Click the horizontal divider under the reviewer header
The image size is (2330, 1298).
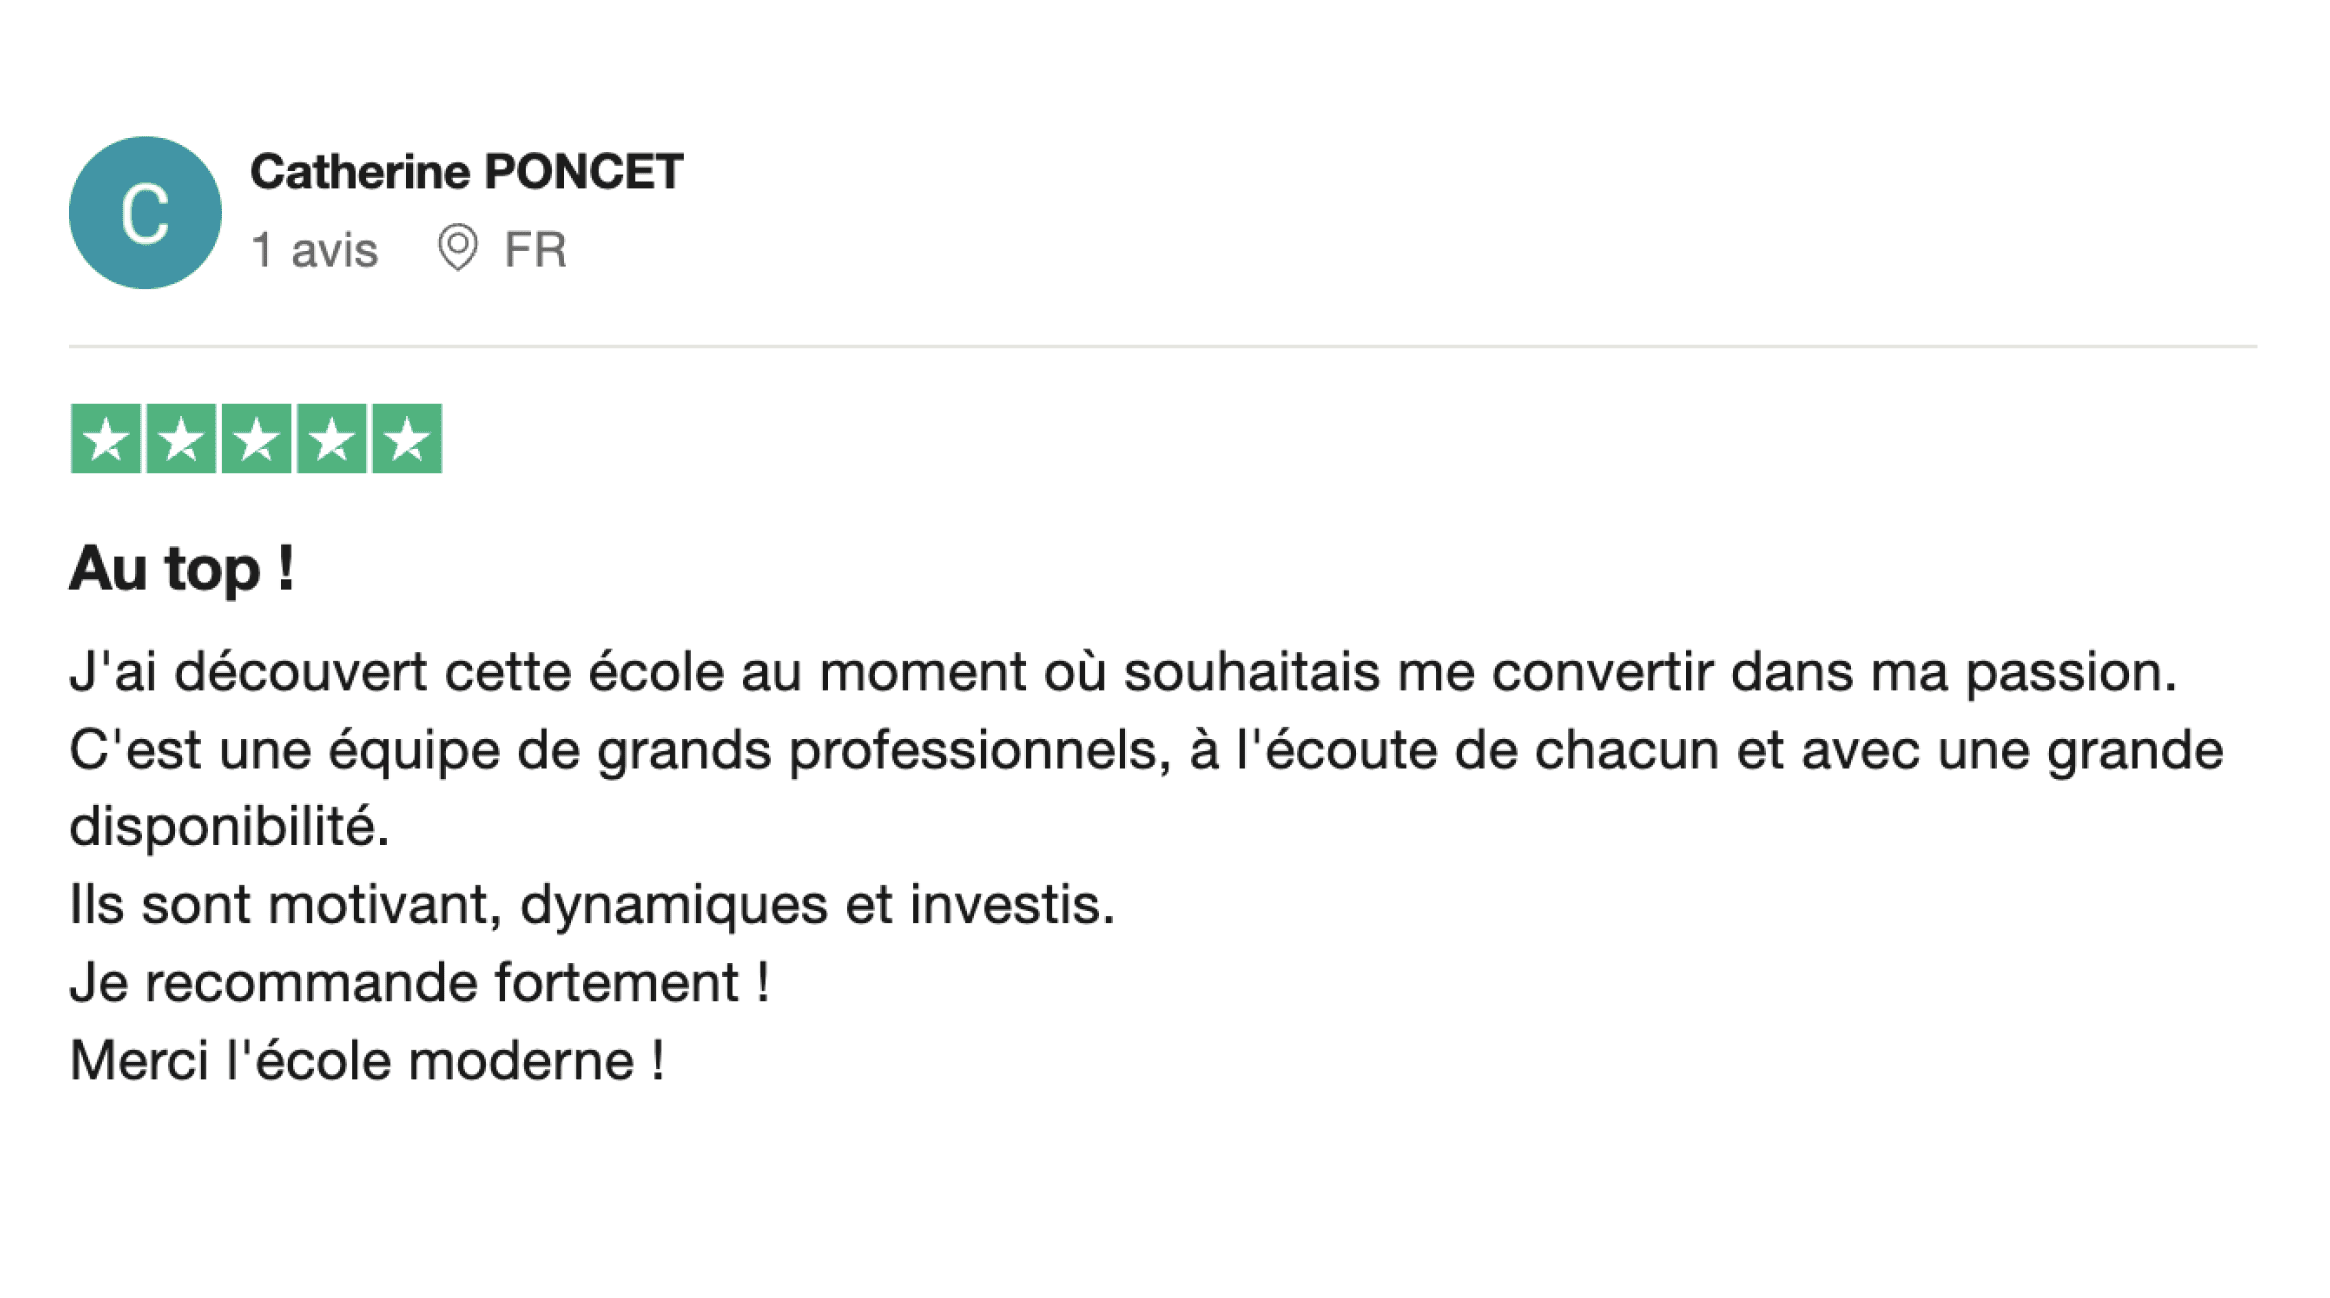tap(1162, 347)
